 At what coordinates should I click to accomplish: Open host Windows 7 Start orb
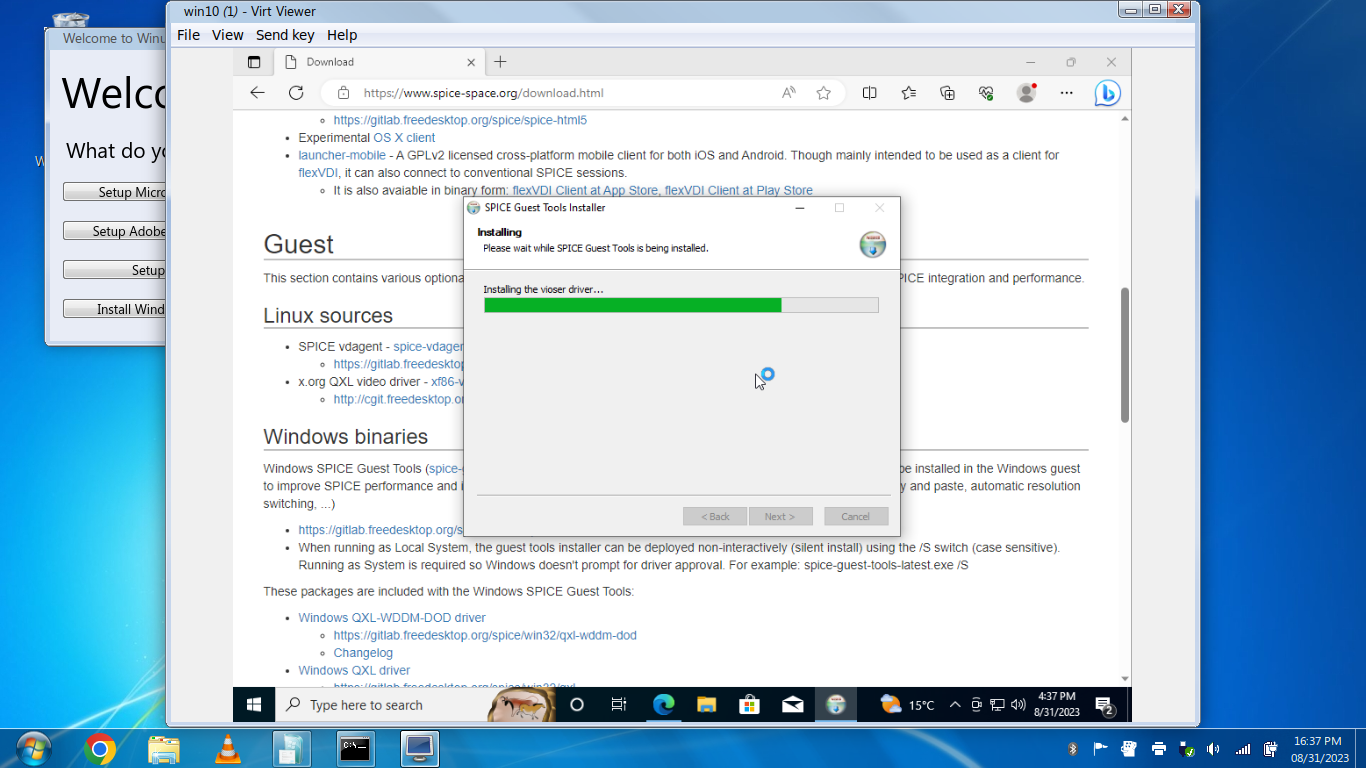(x=33, y=748)
